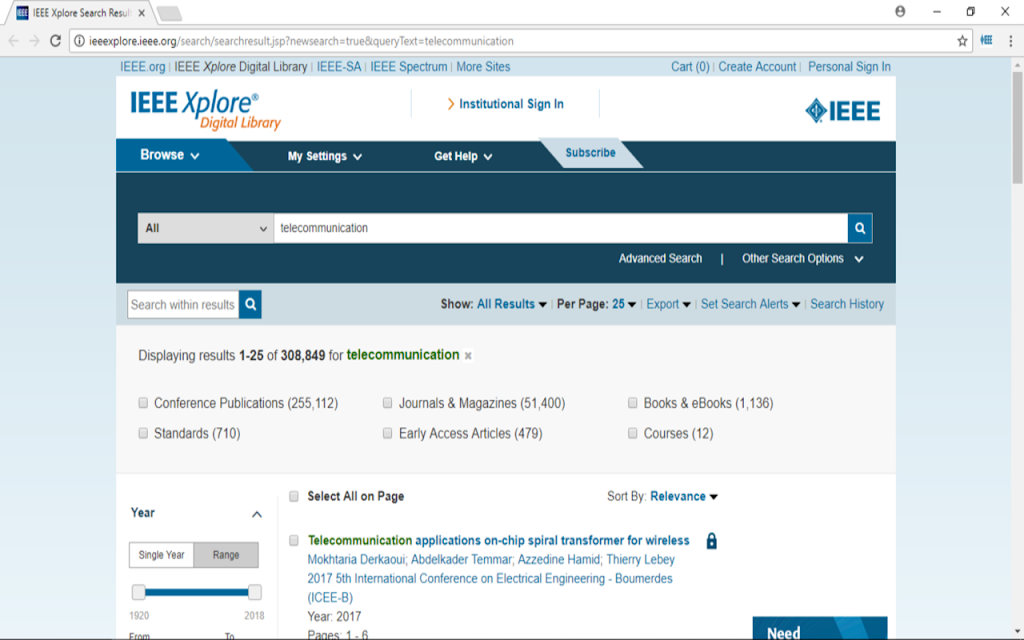
Task: Open author Thierry Lebey link
Action: [x=640, y=560]
